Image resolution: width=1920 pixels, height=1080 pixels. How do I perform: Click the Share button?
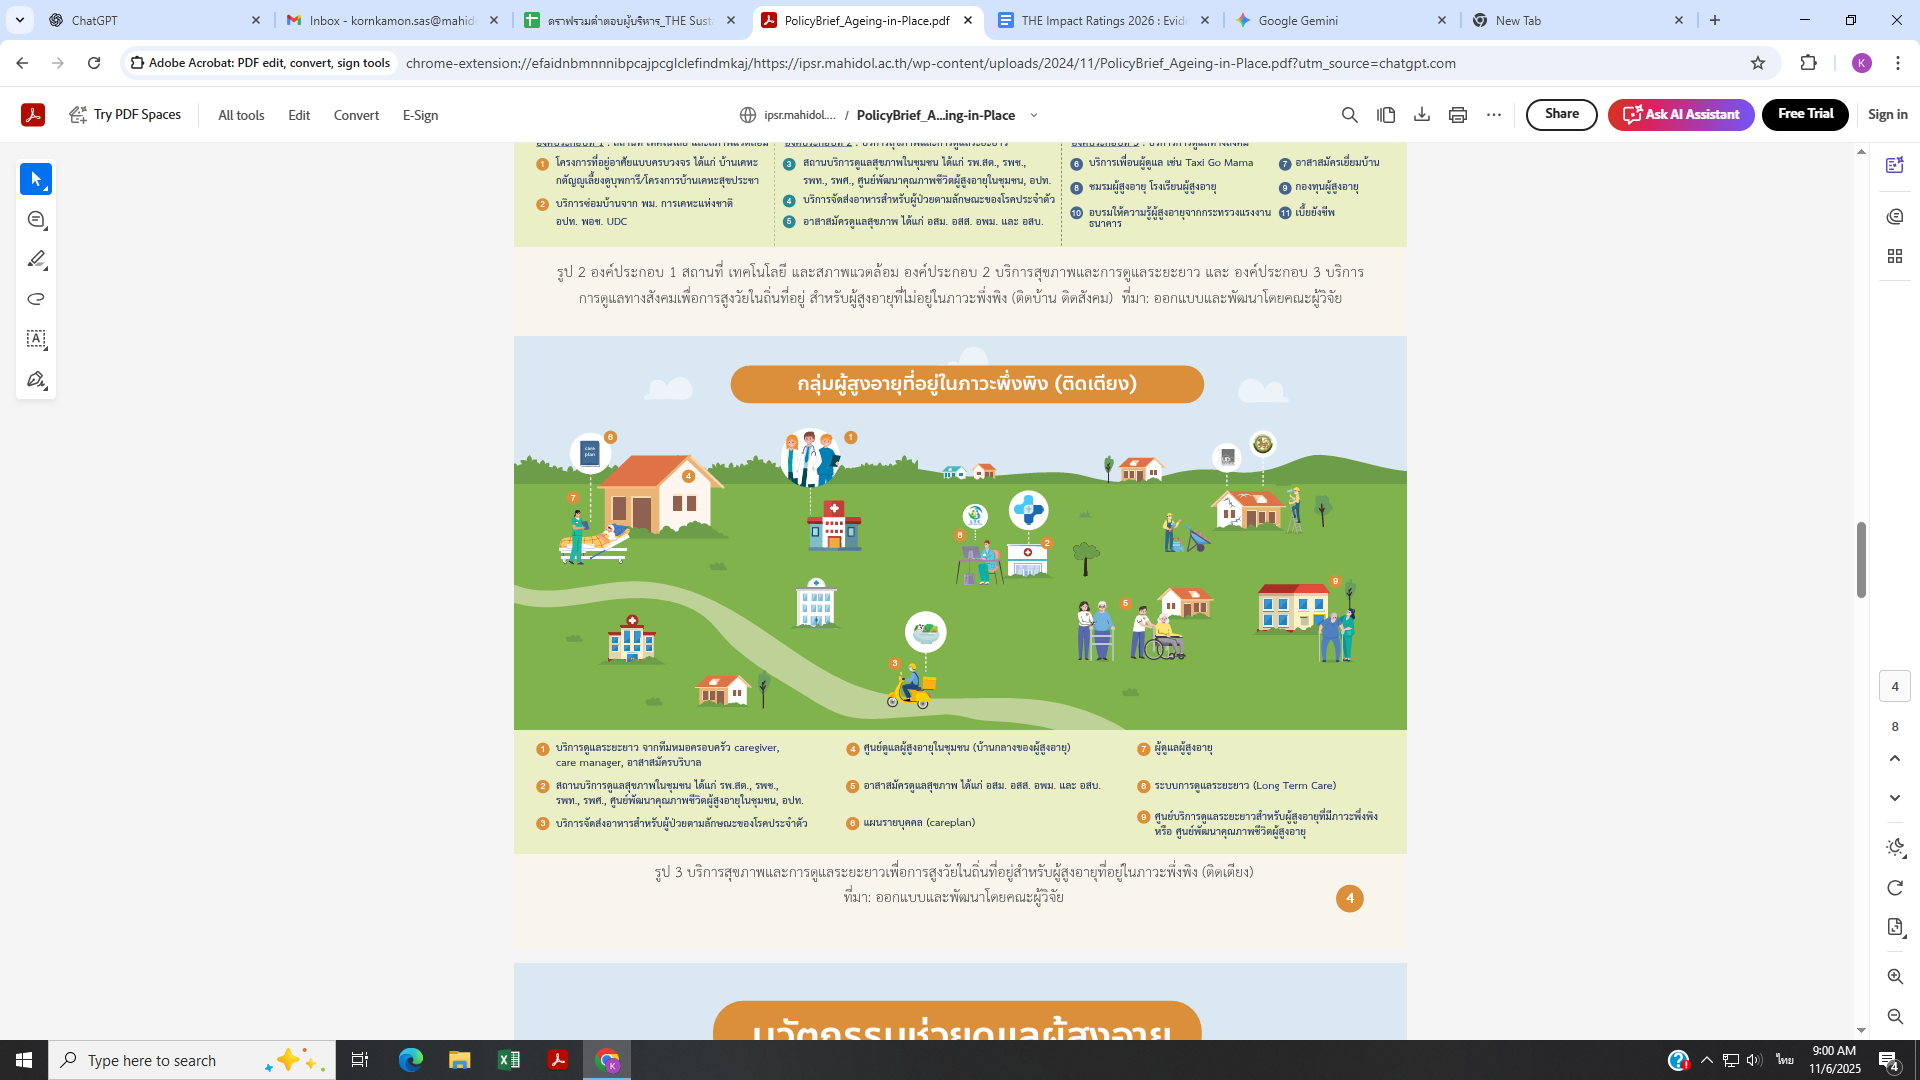coord(1561,114)
